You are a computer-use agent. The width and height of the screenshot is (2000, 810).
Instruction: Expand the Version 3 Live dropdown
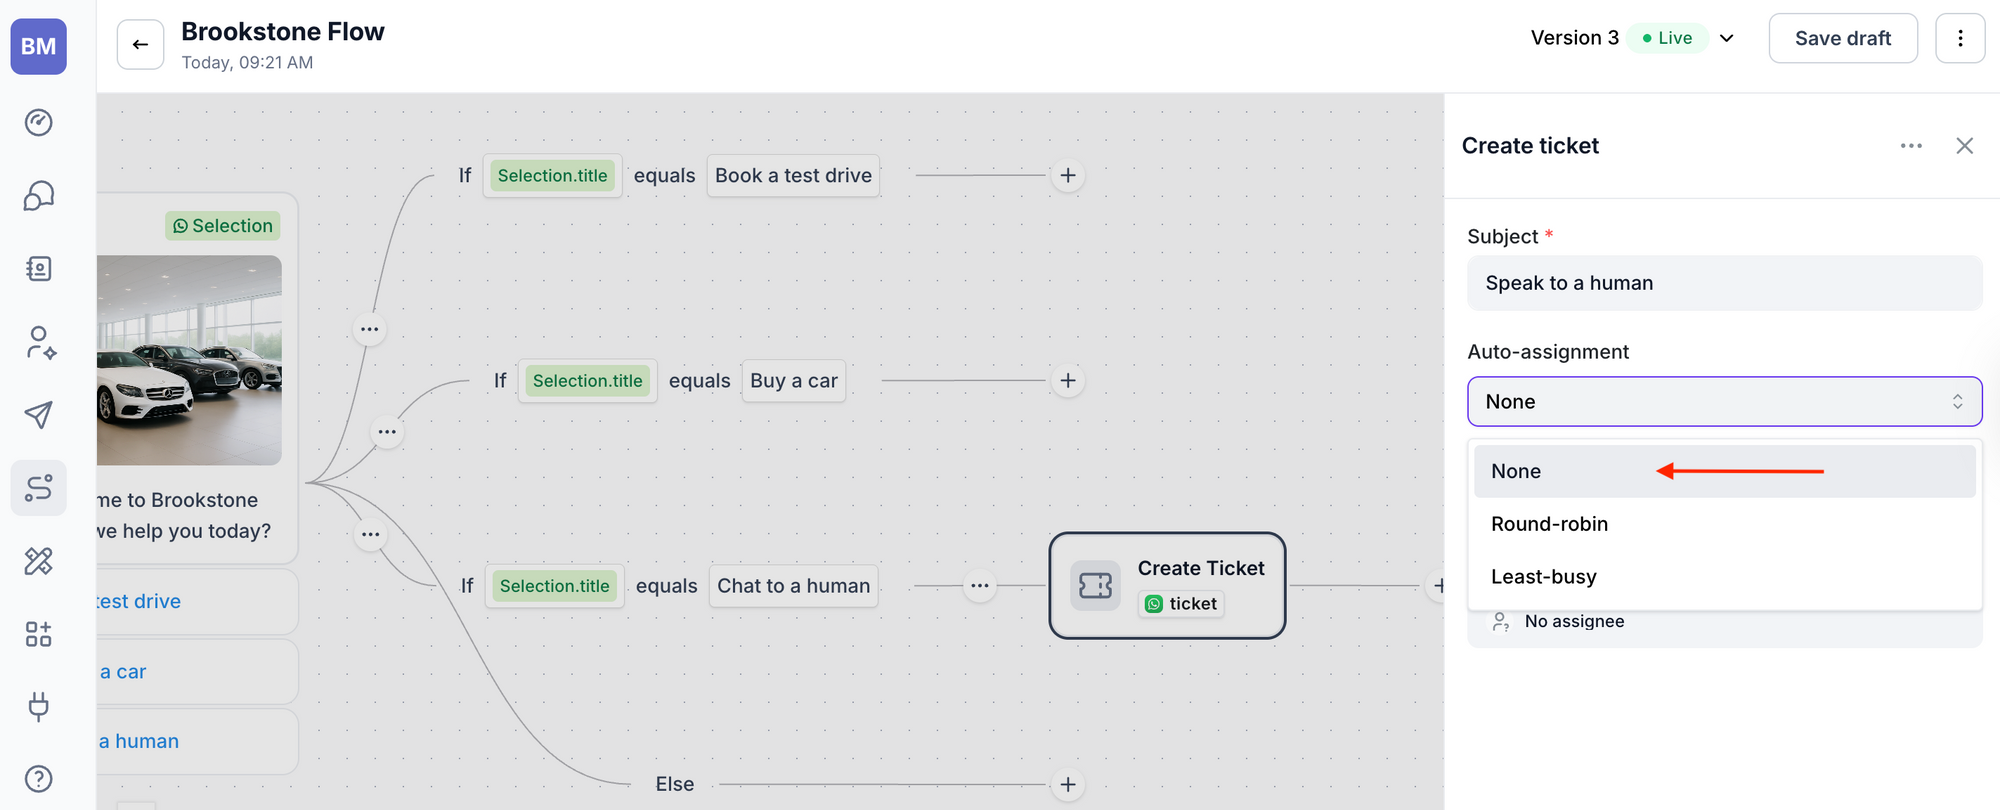point(1726,38)
